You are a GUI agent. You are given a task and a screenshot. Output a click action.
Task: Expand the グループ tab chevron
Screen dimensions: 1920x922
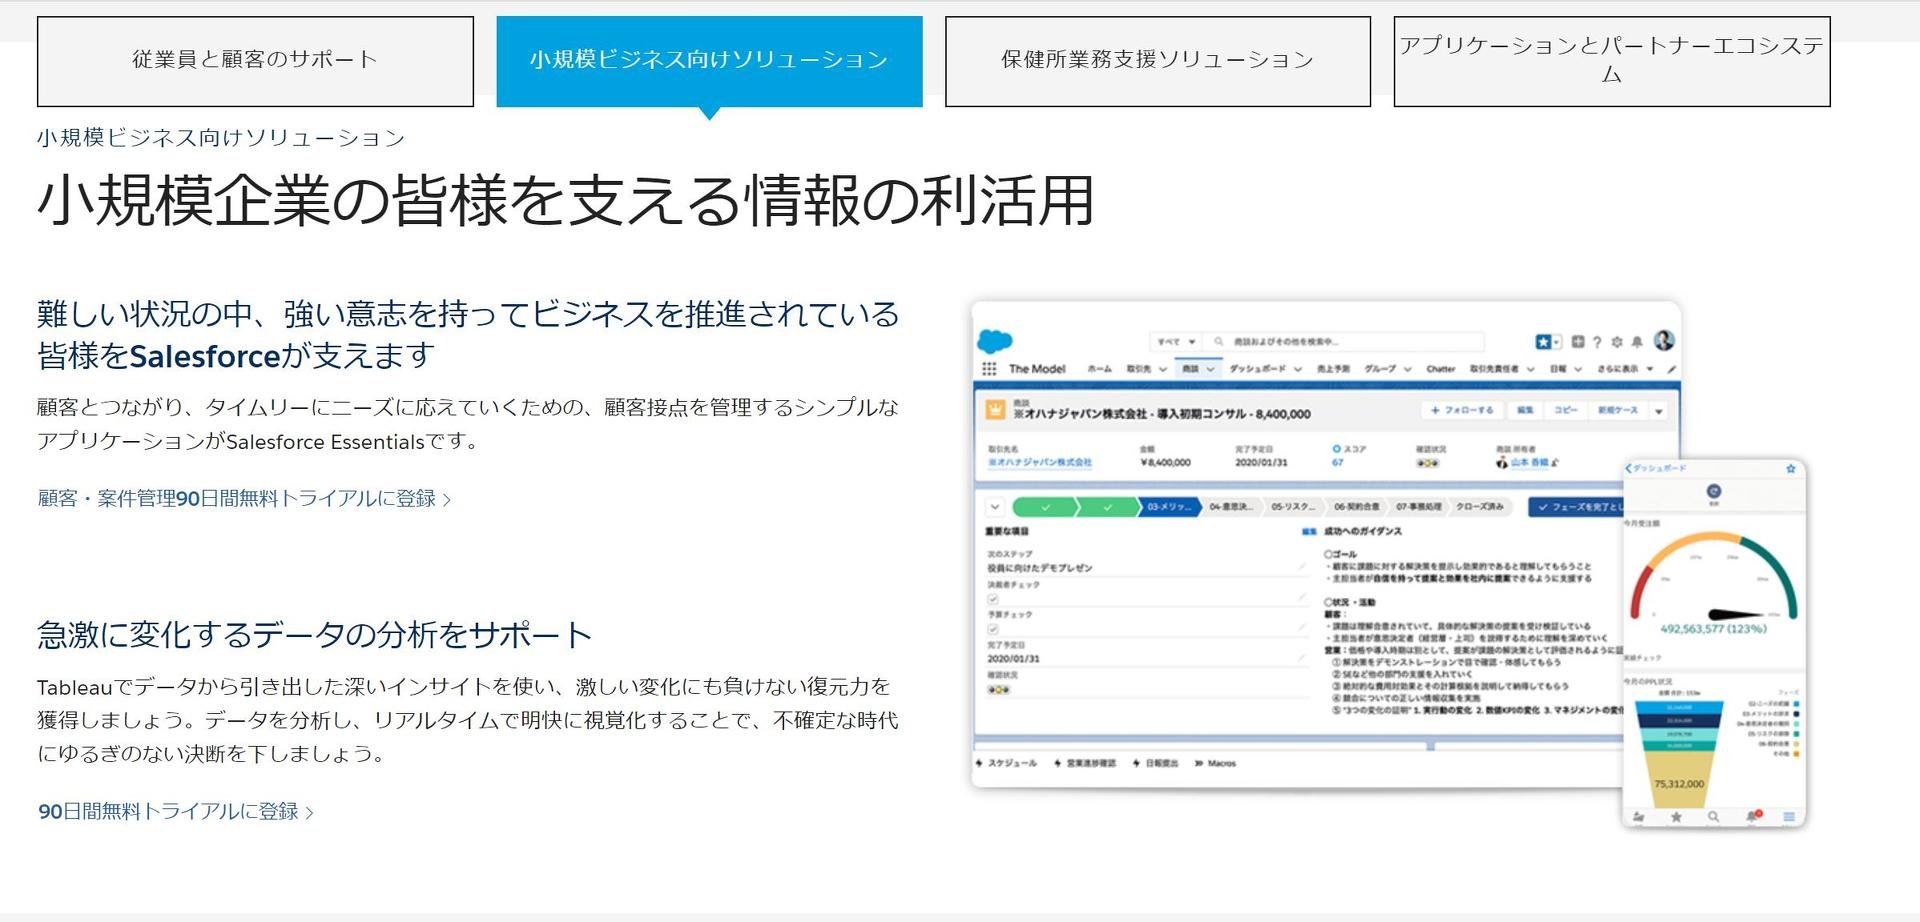(1407, 369)
